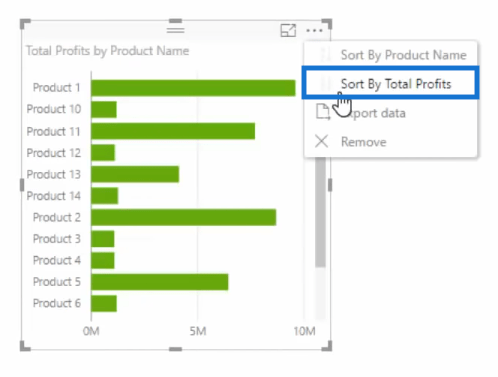Click the chart's vertical scrollbar thumb
The image size is (498, 377).
[x=320, y=212]
